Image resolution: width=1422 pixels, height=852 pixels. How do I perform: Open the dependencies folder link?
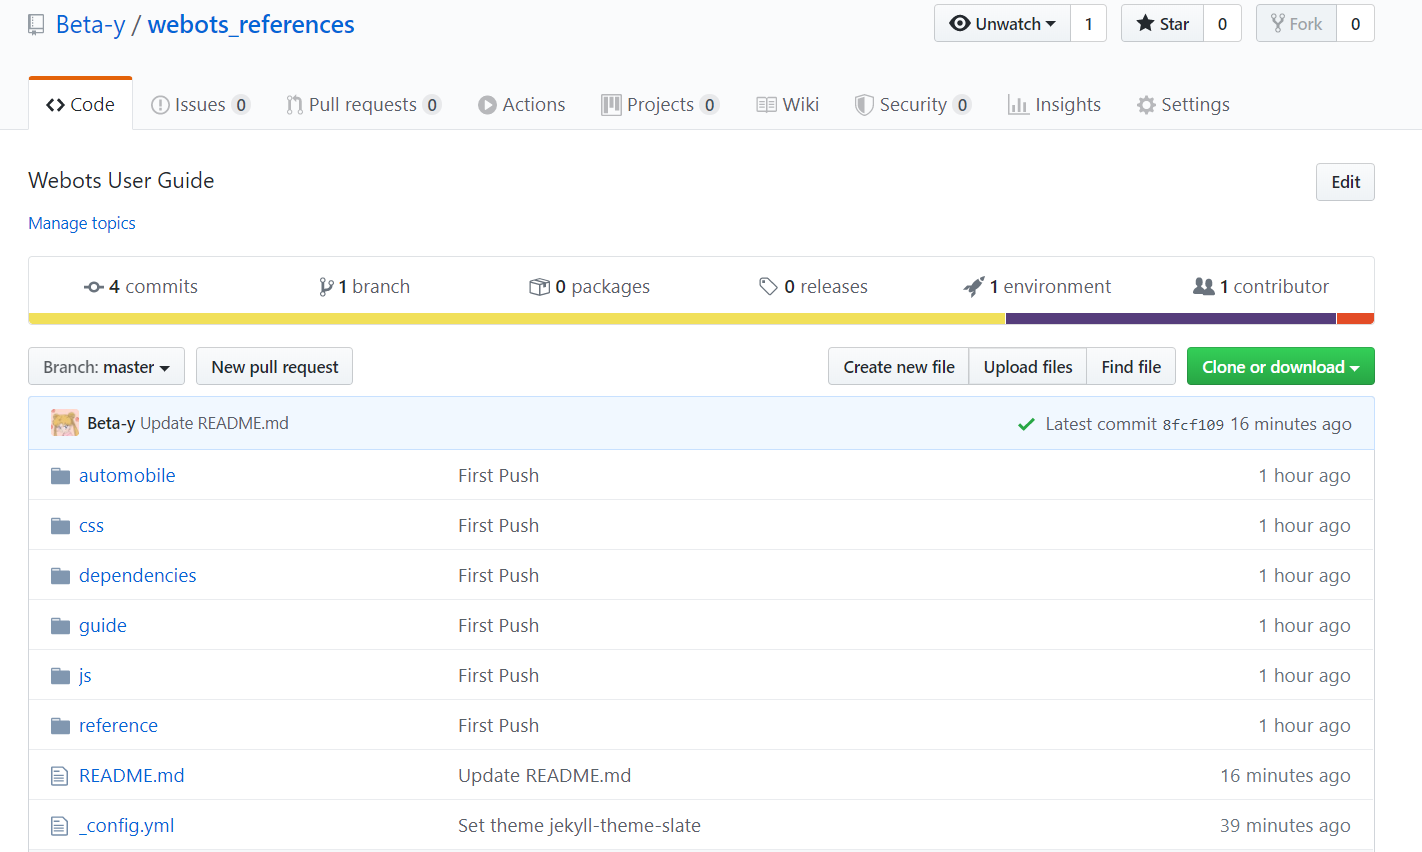coord(138,575)
